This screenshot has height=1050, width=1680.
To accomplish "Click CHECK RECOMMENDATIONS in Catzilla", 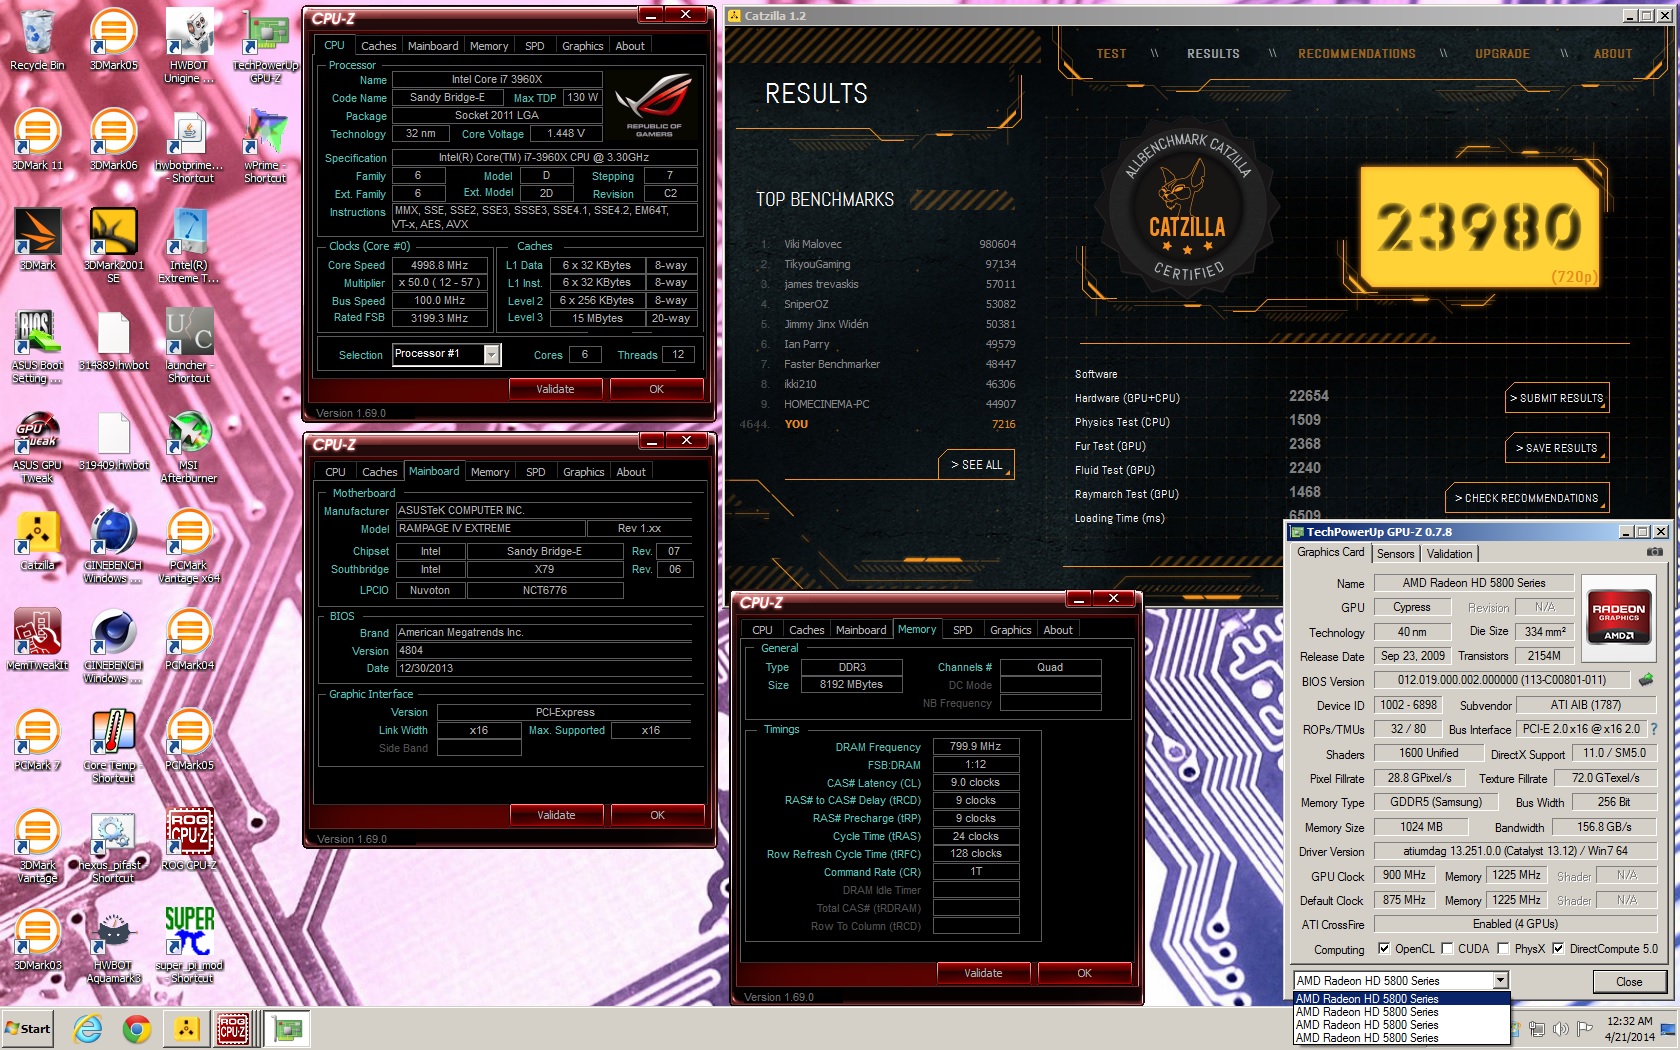I will click(1526, 498).
